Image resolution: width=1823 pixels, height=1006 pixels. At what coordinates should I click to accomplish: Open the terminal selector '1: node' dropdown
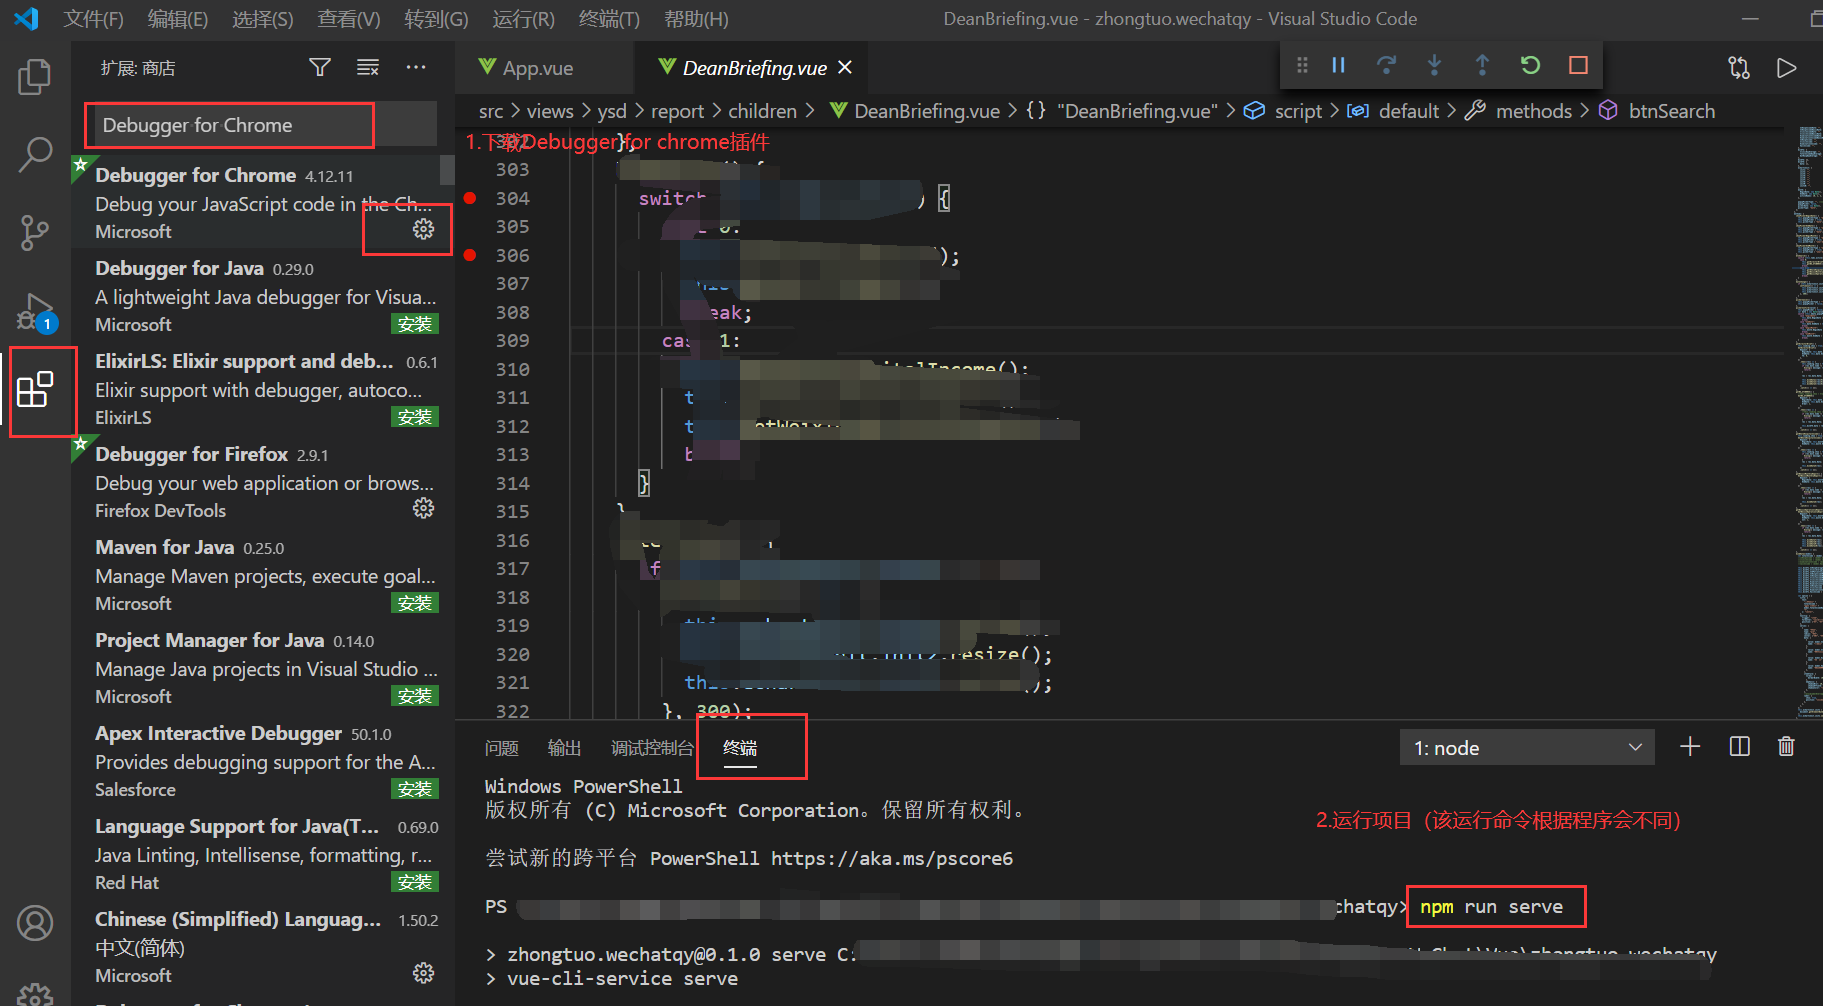(1527, 748)
